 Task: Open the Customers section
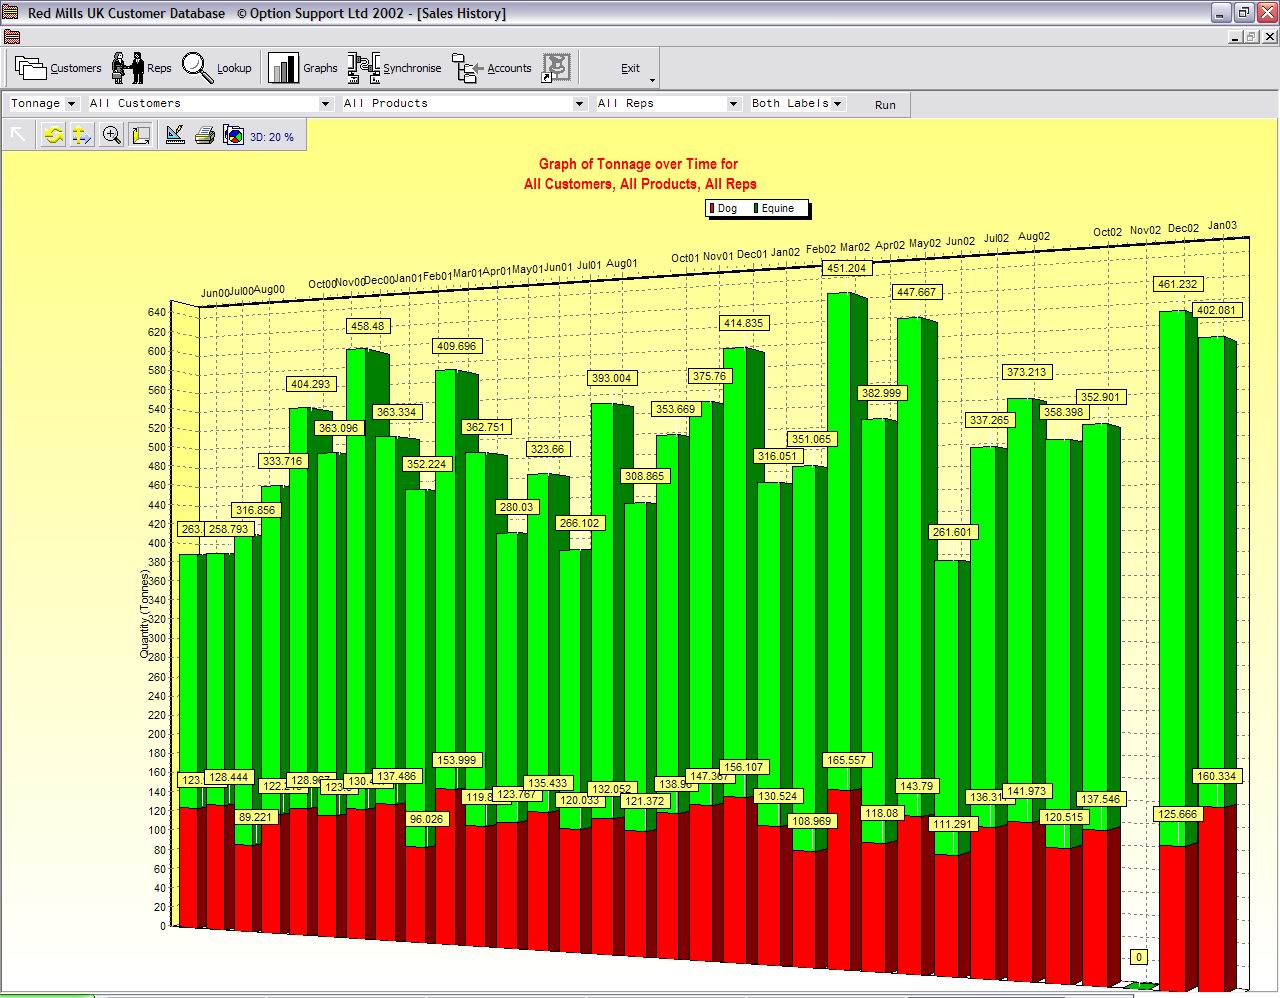point(58,68)
